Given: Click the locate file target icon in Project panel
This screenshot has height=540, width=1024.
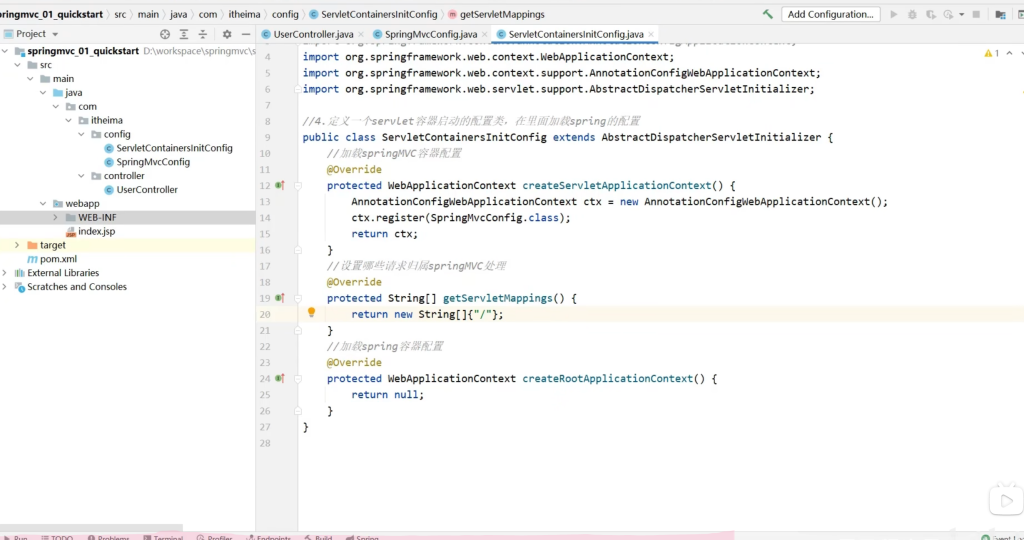Looking at the screenshot, I should (x=165, y=34).
